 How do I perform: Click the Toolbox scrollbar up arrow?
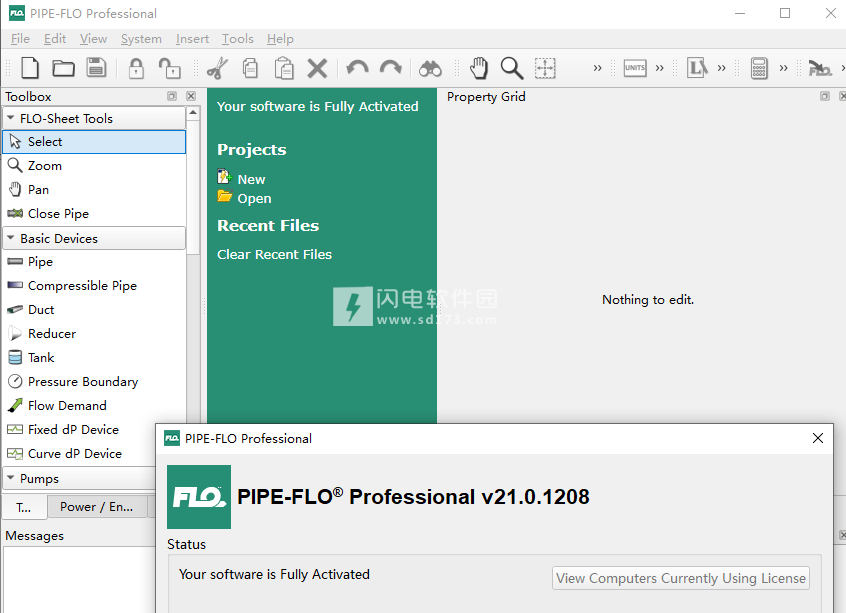point(193,113)
